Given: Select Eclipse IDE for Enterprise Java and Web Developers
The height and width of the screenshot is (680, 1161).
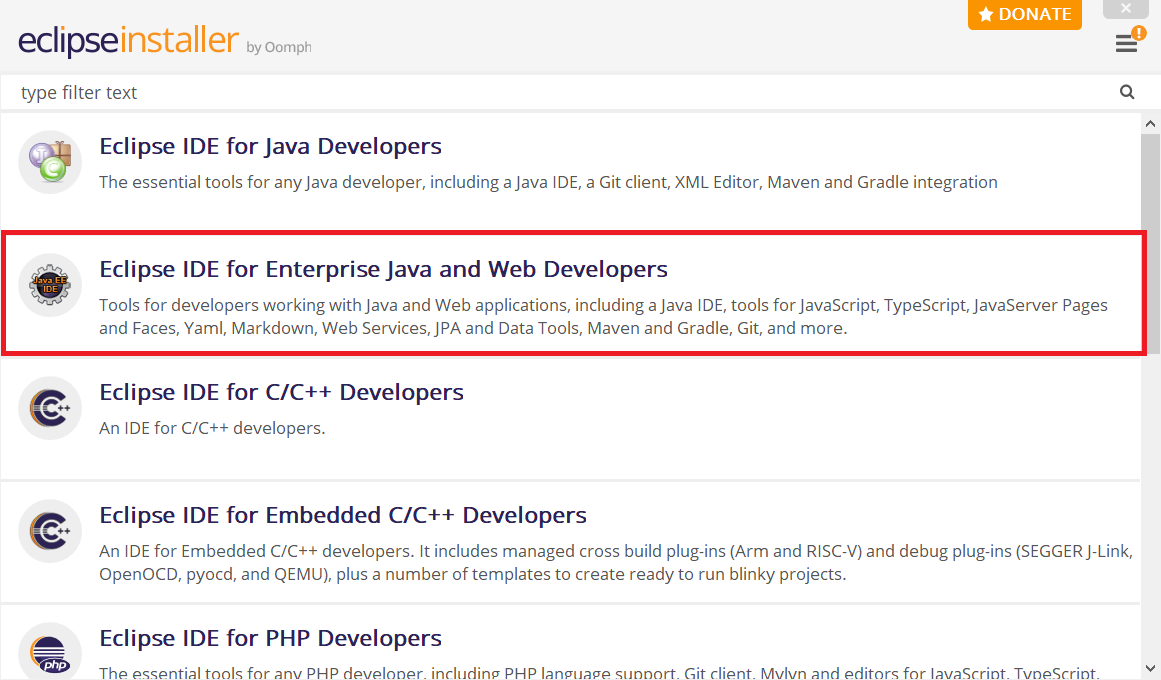Looking at the screenshot, I should (384, 270).
